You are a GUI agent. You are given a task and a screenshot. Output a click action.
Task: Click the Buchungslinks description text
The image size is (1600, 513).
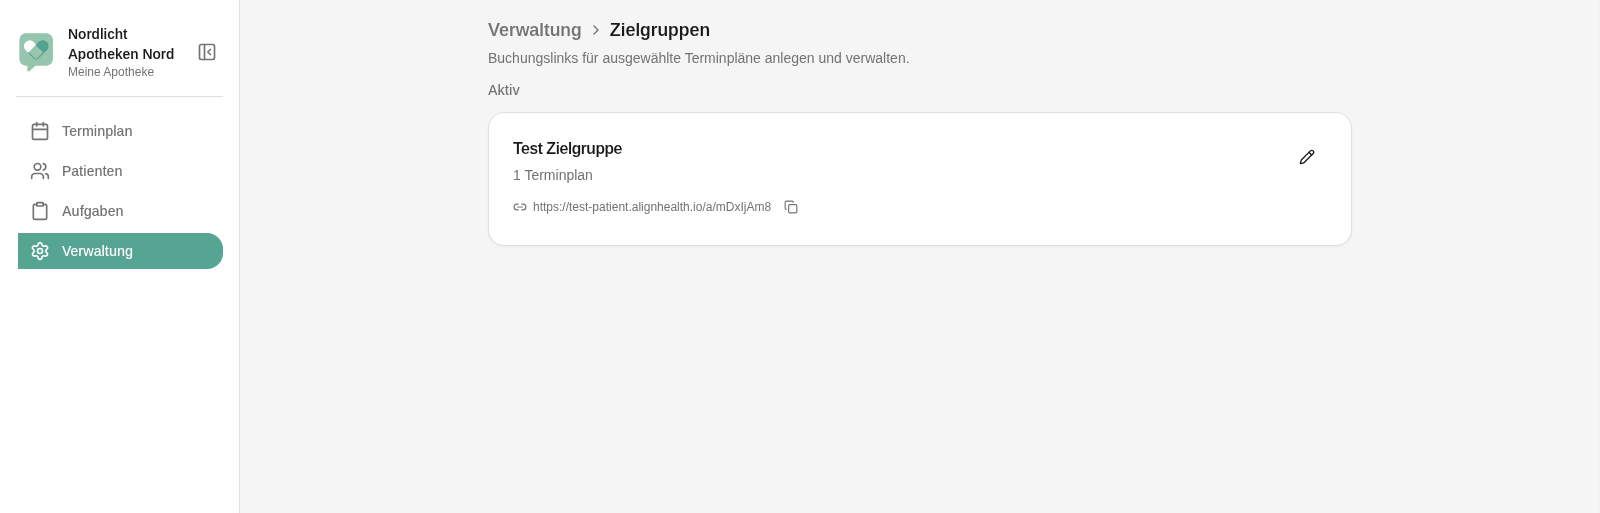699,58
